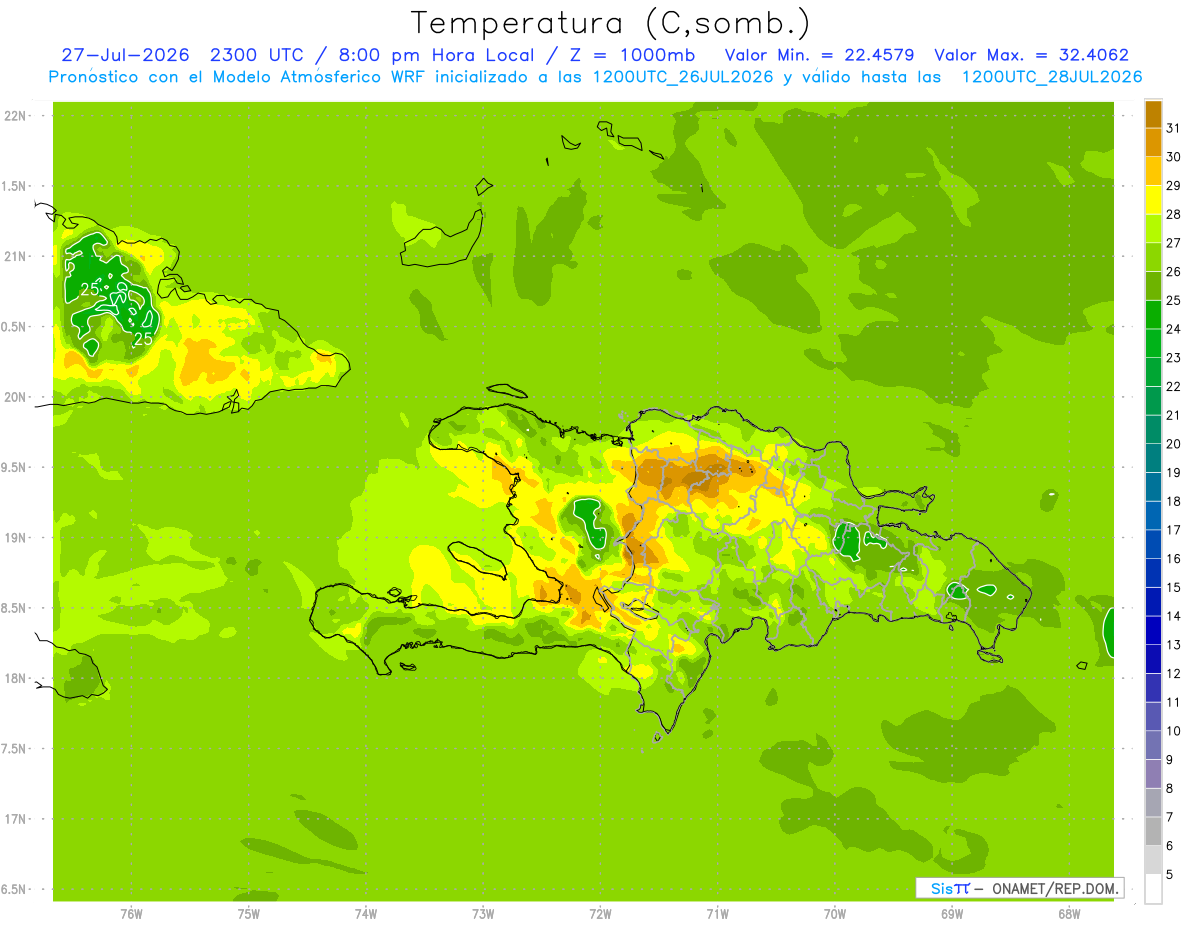Click the legend color between 29 and 30
The image size is (1200, 927).
1153,171
